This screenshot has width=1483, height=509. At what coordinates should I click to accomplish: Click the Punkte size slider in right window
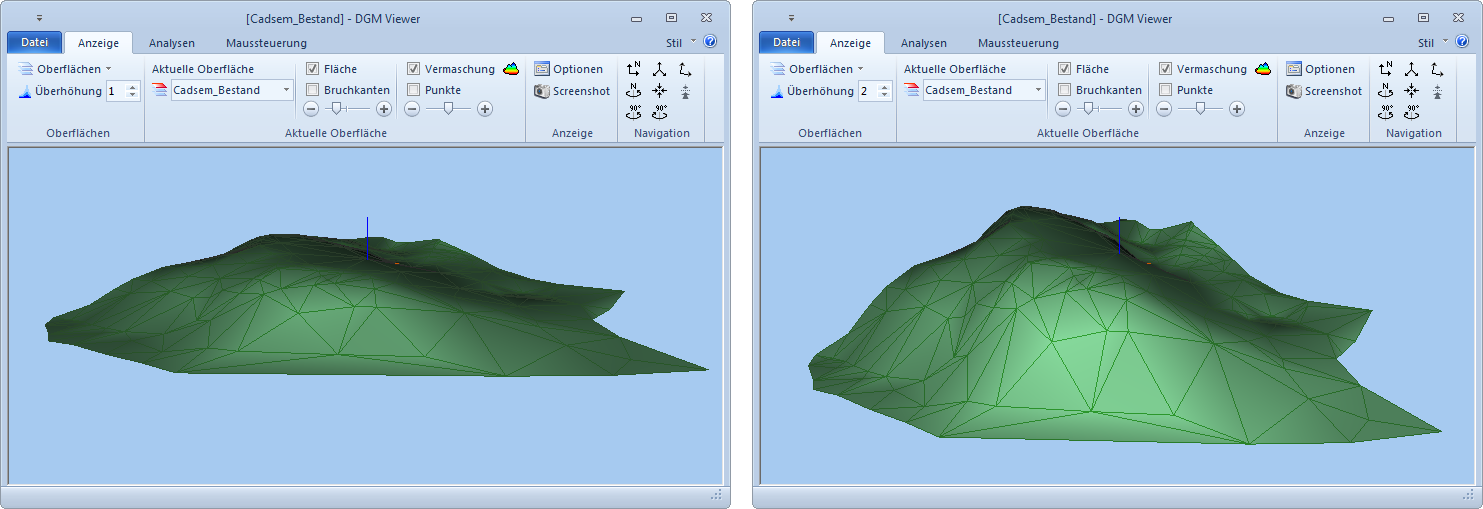[1200, 109]
